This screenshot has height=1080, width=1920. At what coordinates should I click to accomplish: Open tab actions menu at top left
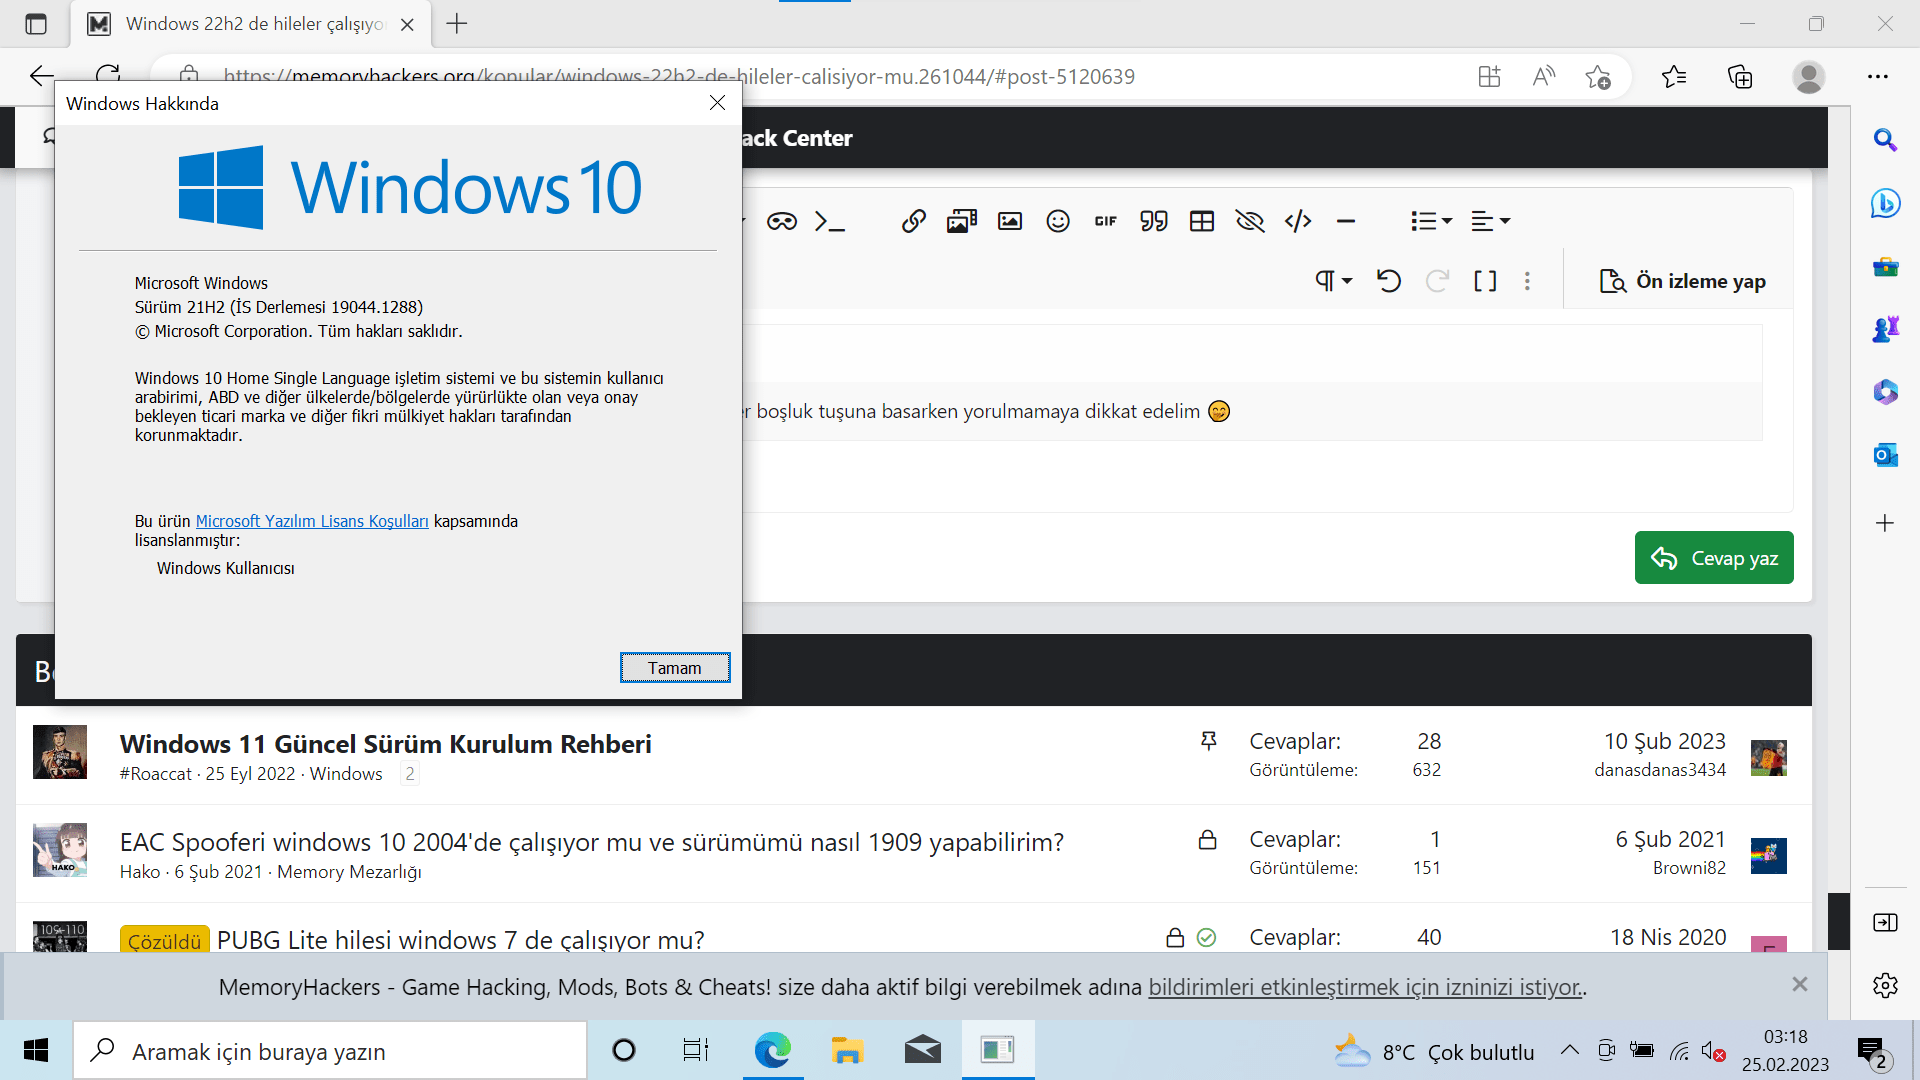36,24
